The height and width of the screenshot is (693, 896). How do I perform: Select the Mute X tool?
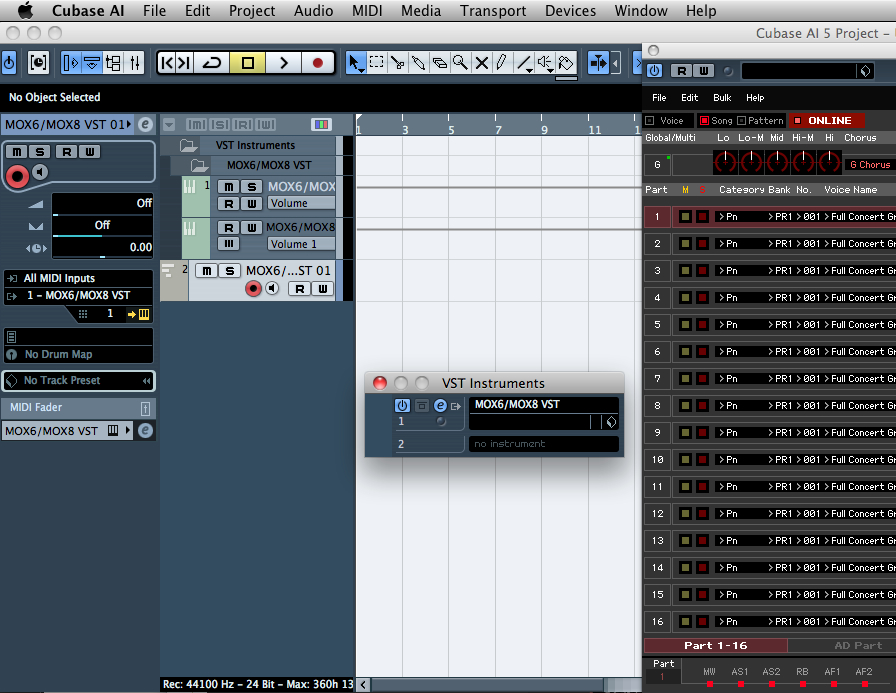481,62
